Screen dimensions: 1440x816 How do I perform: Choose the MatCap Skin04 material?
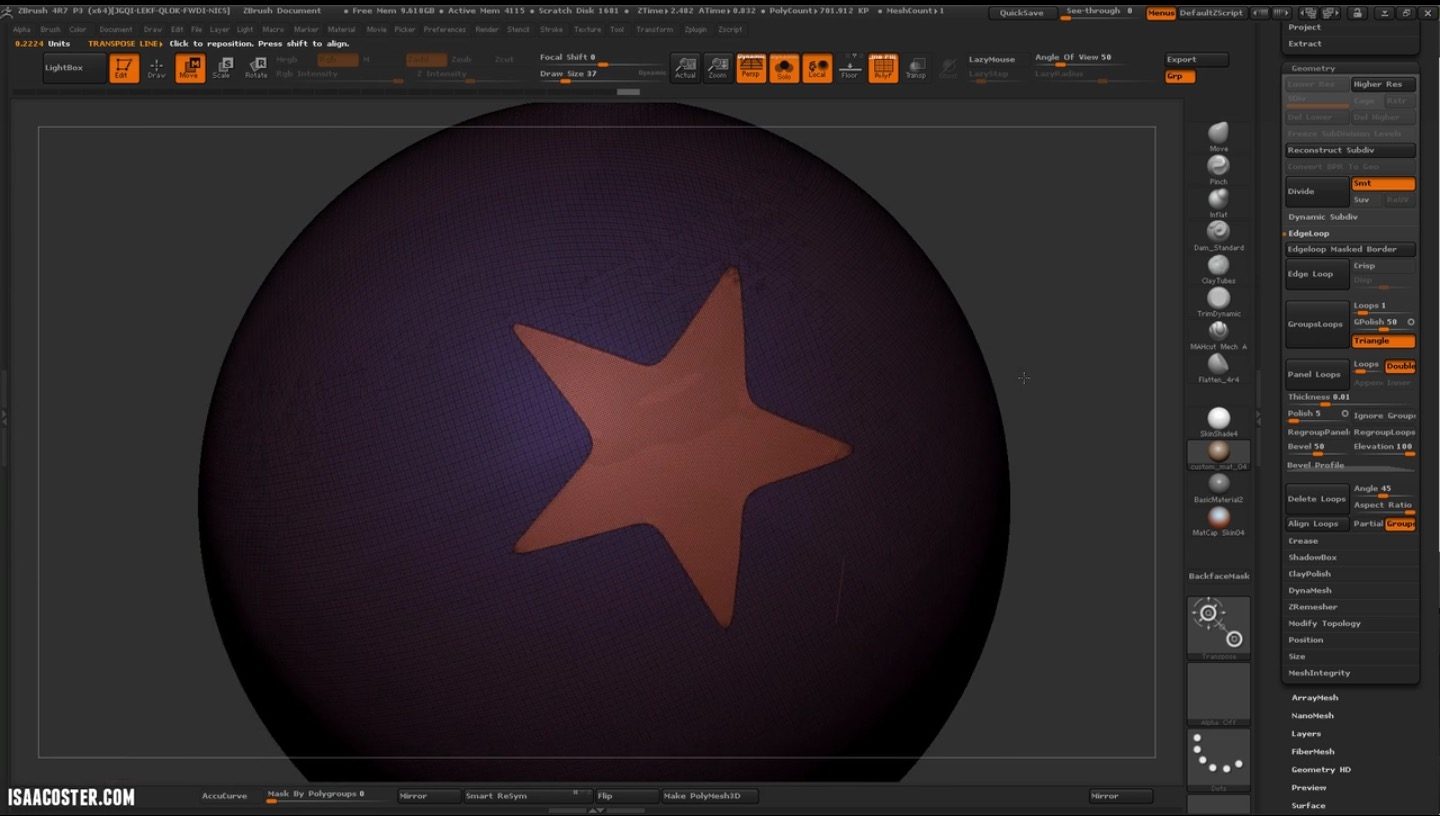1218,520
